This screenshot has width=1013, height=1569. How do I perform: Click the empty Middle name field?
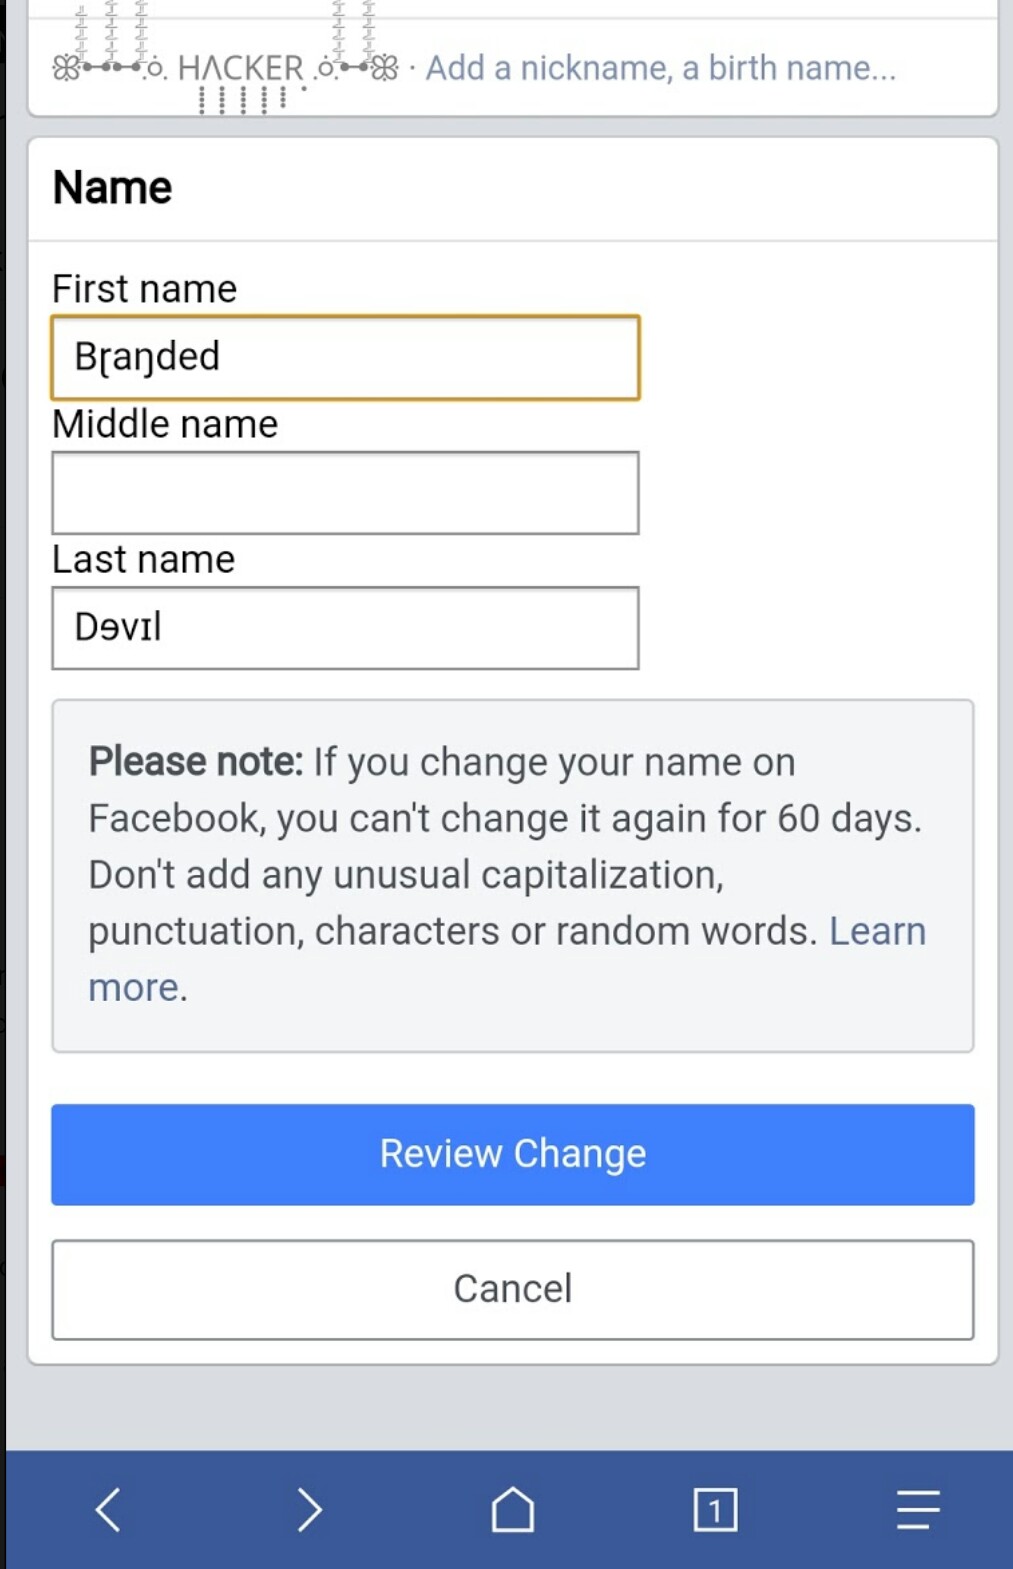tap(345, 492)
